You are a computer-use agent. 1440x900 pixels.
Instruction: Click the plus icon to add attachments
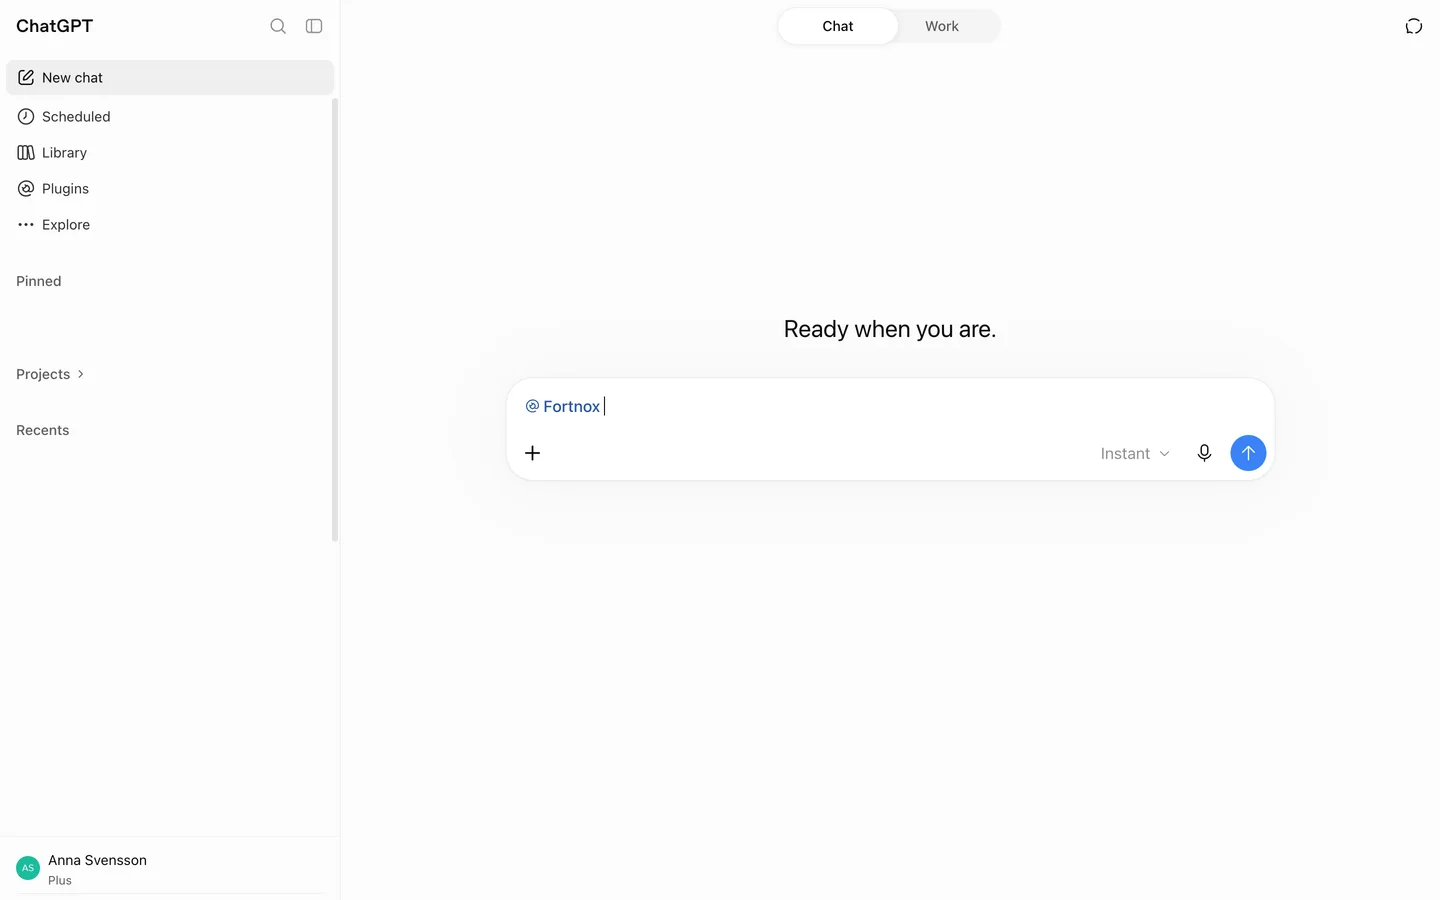[533, 453]
